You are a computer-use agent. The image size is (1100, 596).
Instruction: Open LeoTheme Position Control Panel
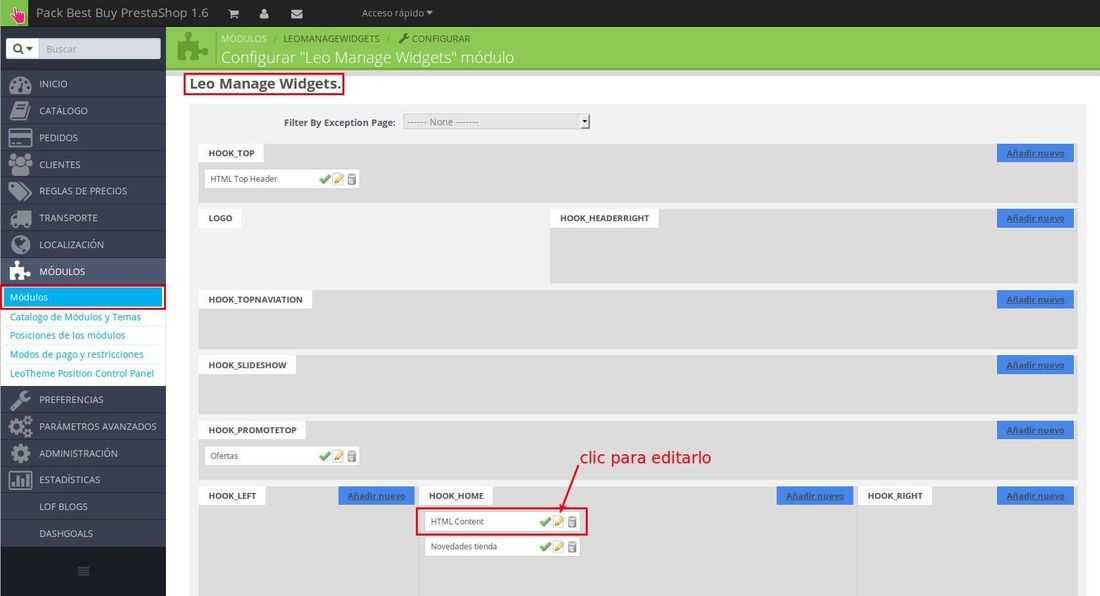81,373
